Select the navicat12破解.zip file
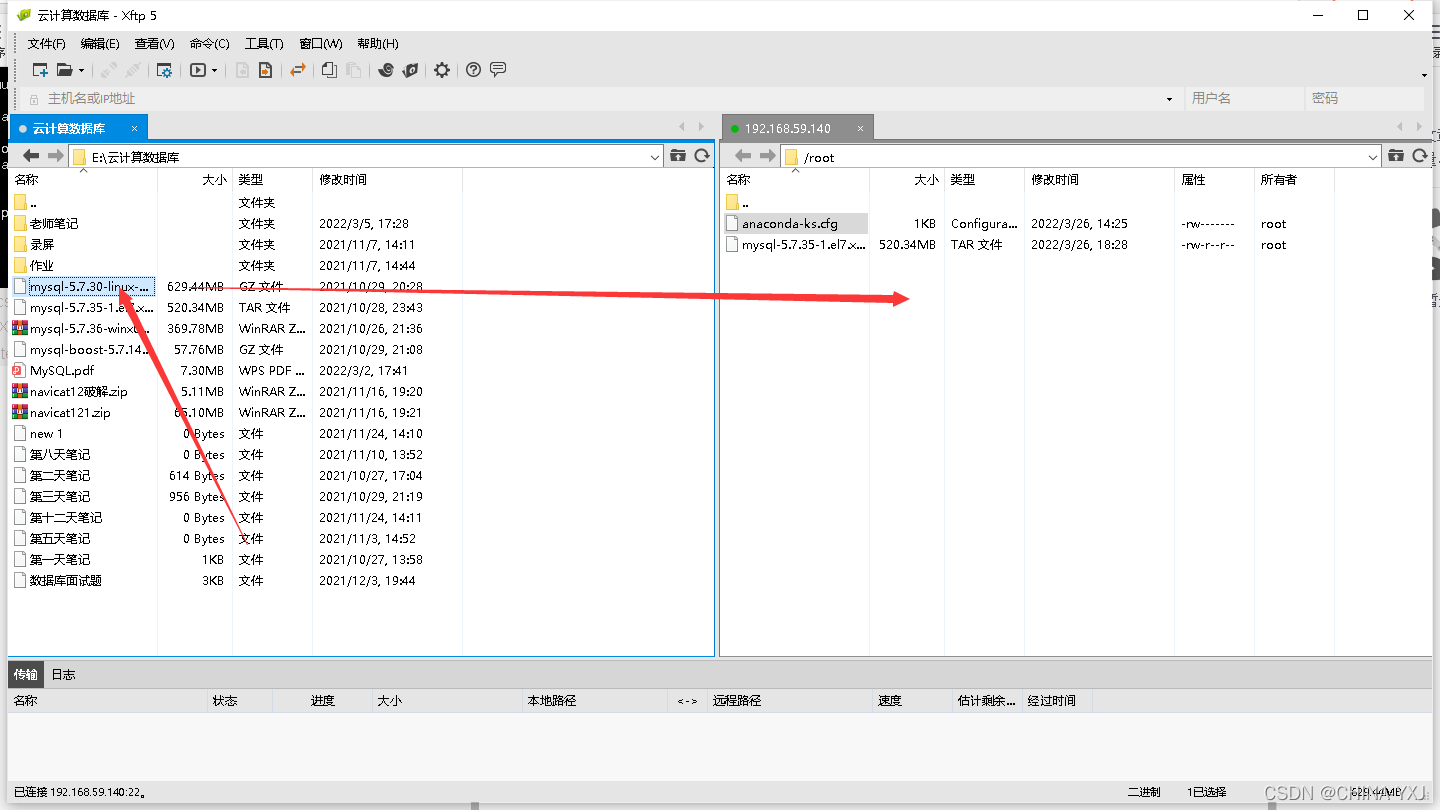This screenshot has width=1440, height=810. [x=79, y=391]
